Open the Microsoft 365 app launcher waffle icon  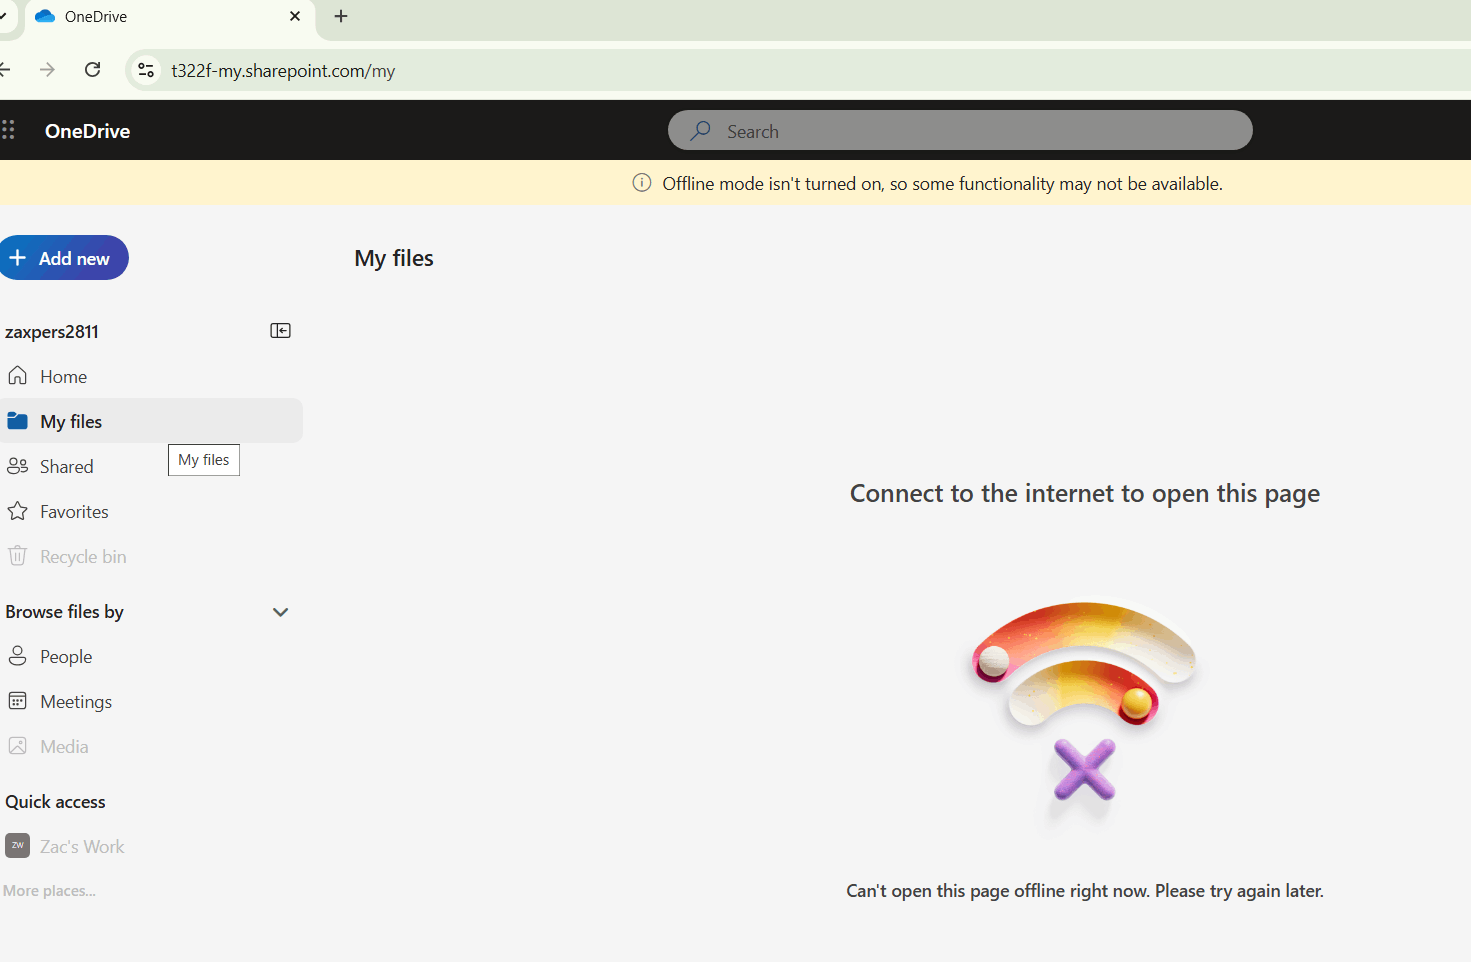coord(9,130)
